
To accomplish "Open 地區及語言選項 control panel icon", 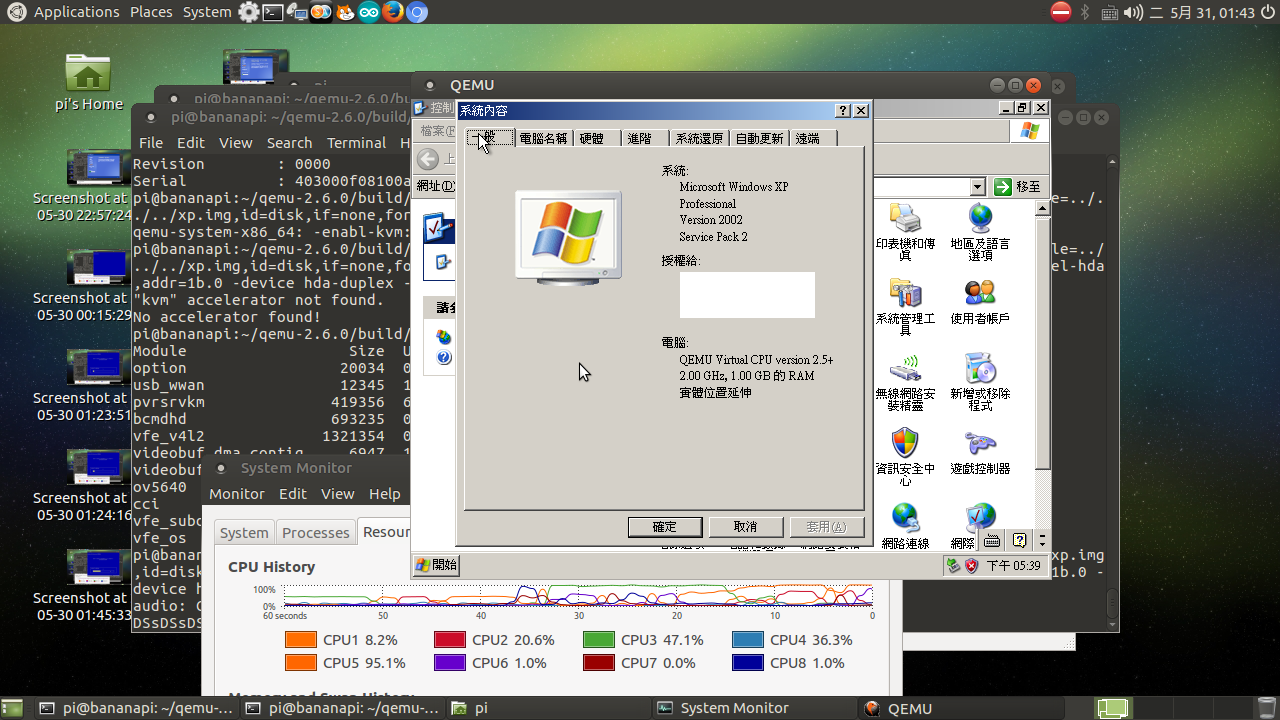I will point(980,232).
